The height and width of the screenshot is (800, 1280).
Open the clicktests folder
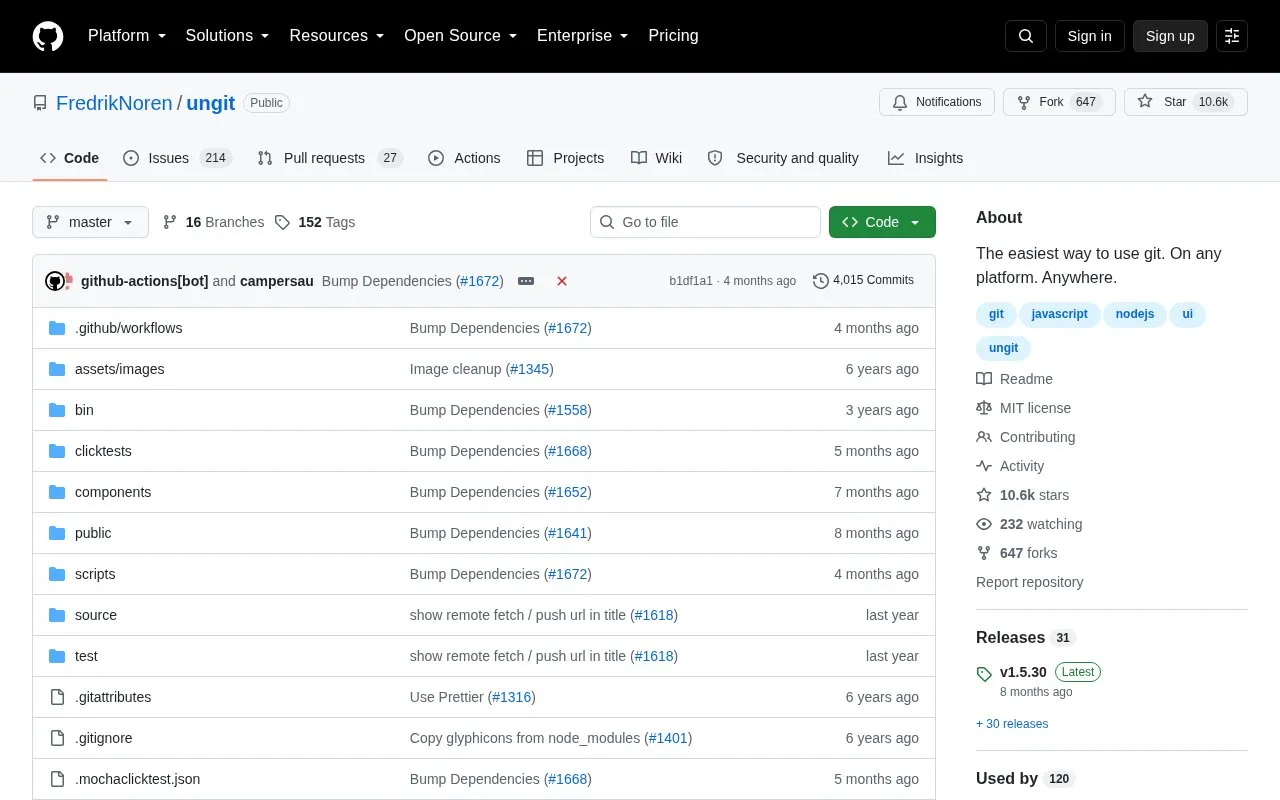pyautogui.click(x=103, y=451)
